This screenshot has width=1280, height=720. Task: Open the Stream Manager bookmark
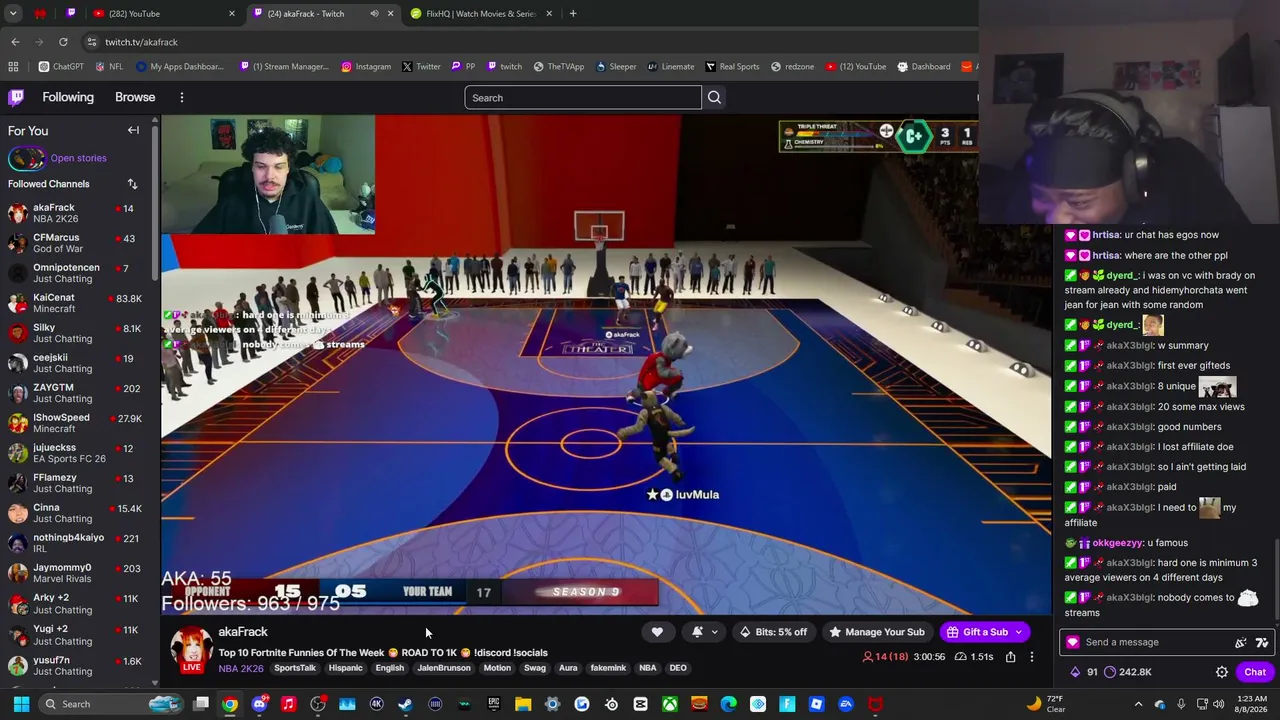click(x=283, y=66)
